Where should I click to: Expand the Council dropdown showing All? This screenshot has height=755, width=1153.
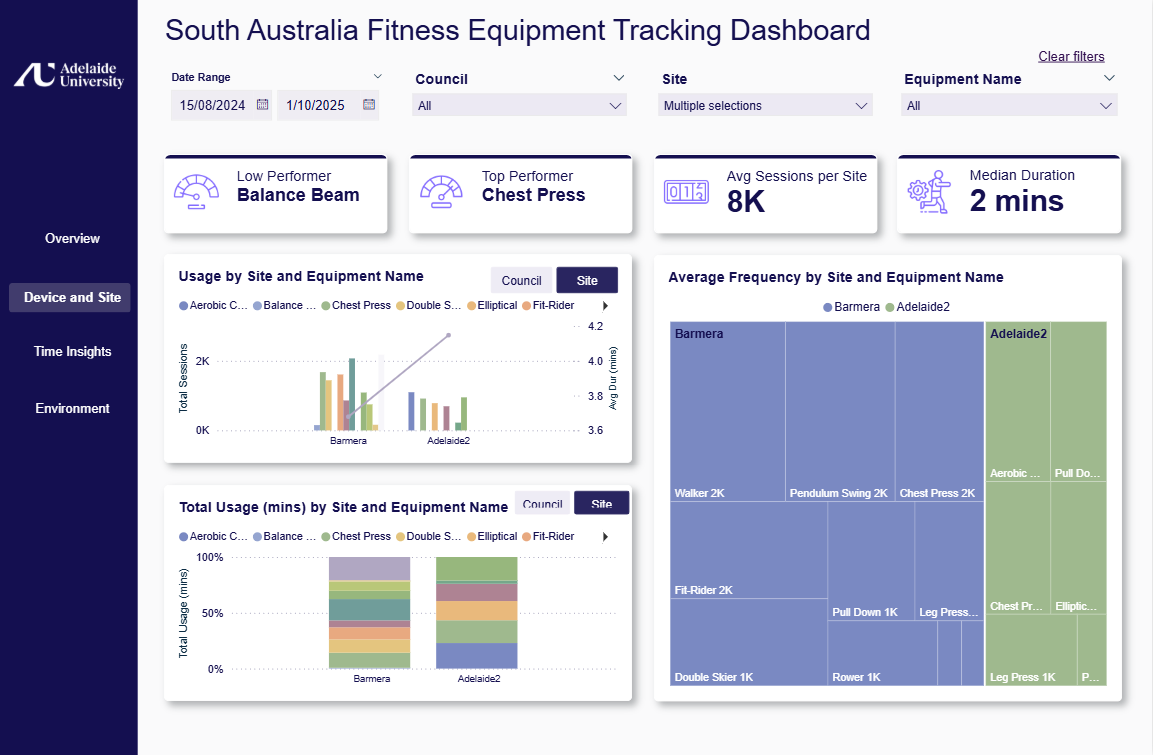point(519,106)
